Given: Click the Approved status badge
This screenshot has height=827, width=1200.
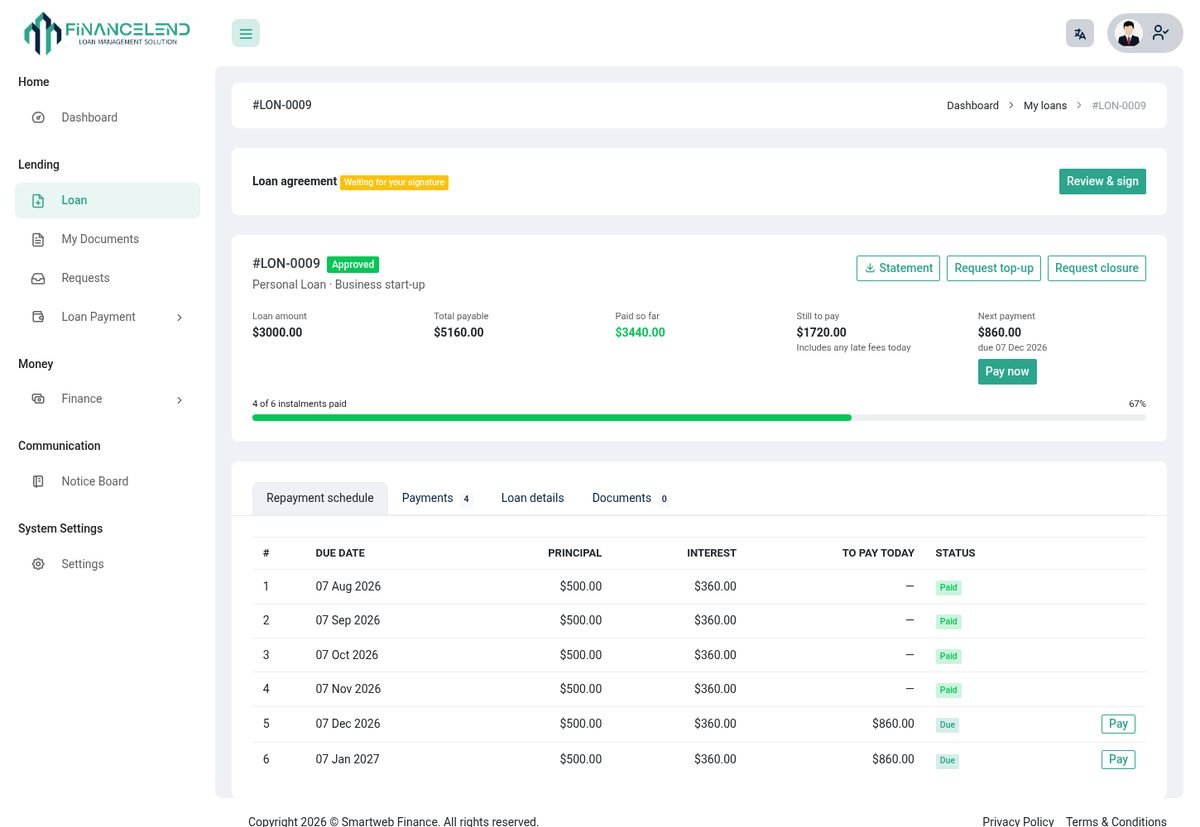Looking at the screenshot, I should click(x=353, y=265).
